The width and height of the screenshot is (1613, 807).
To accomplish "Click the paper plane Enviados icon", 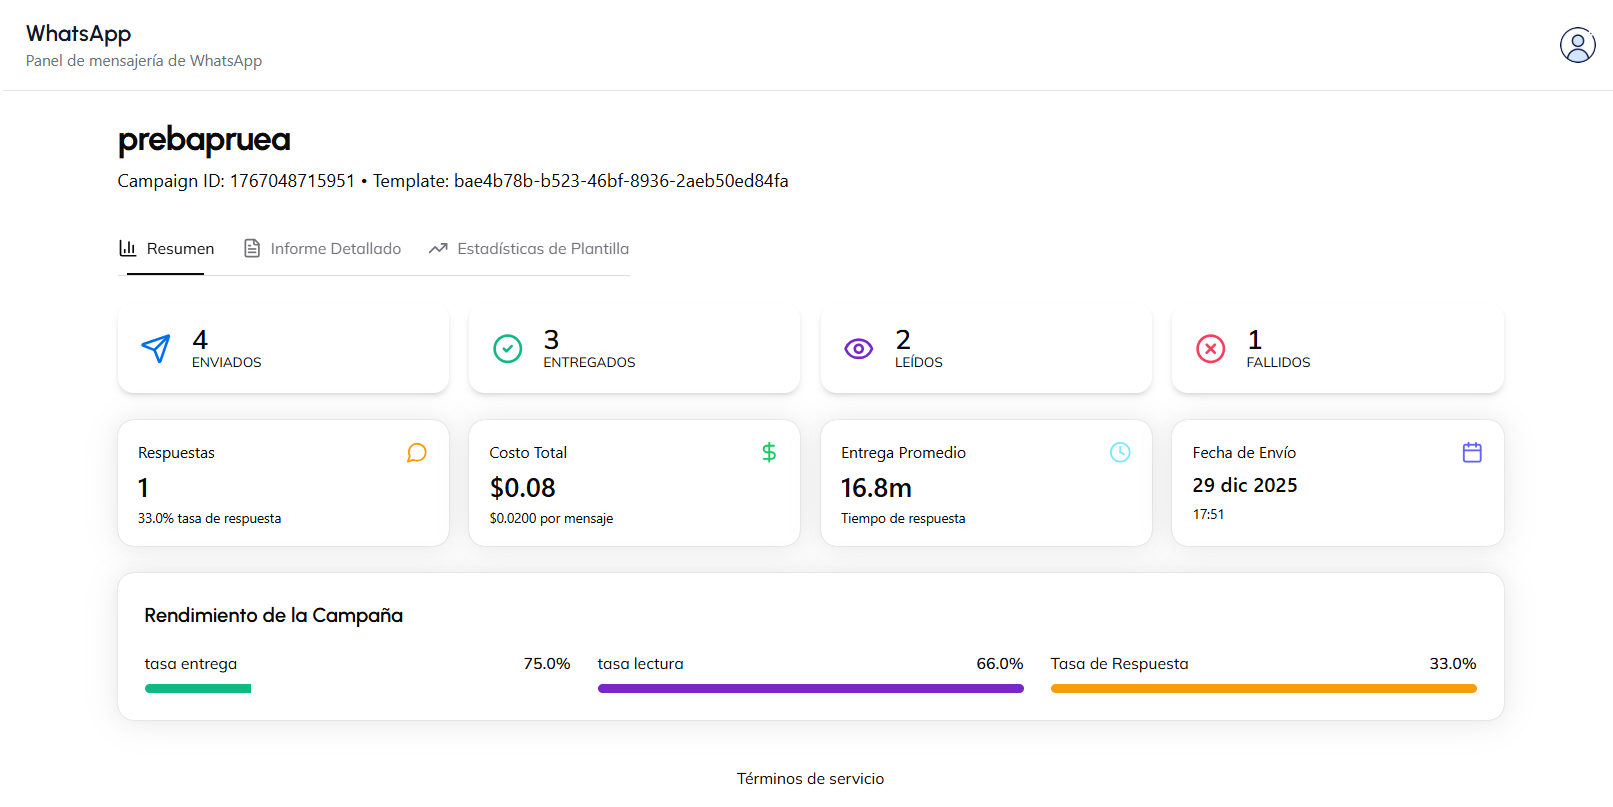I will tap(156, 348).
